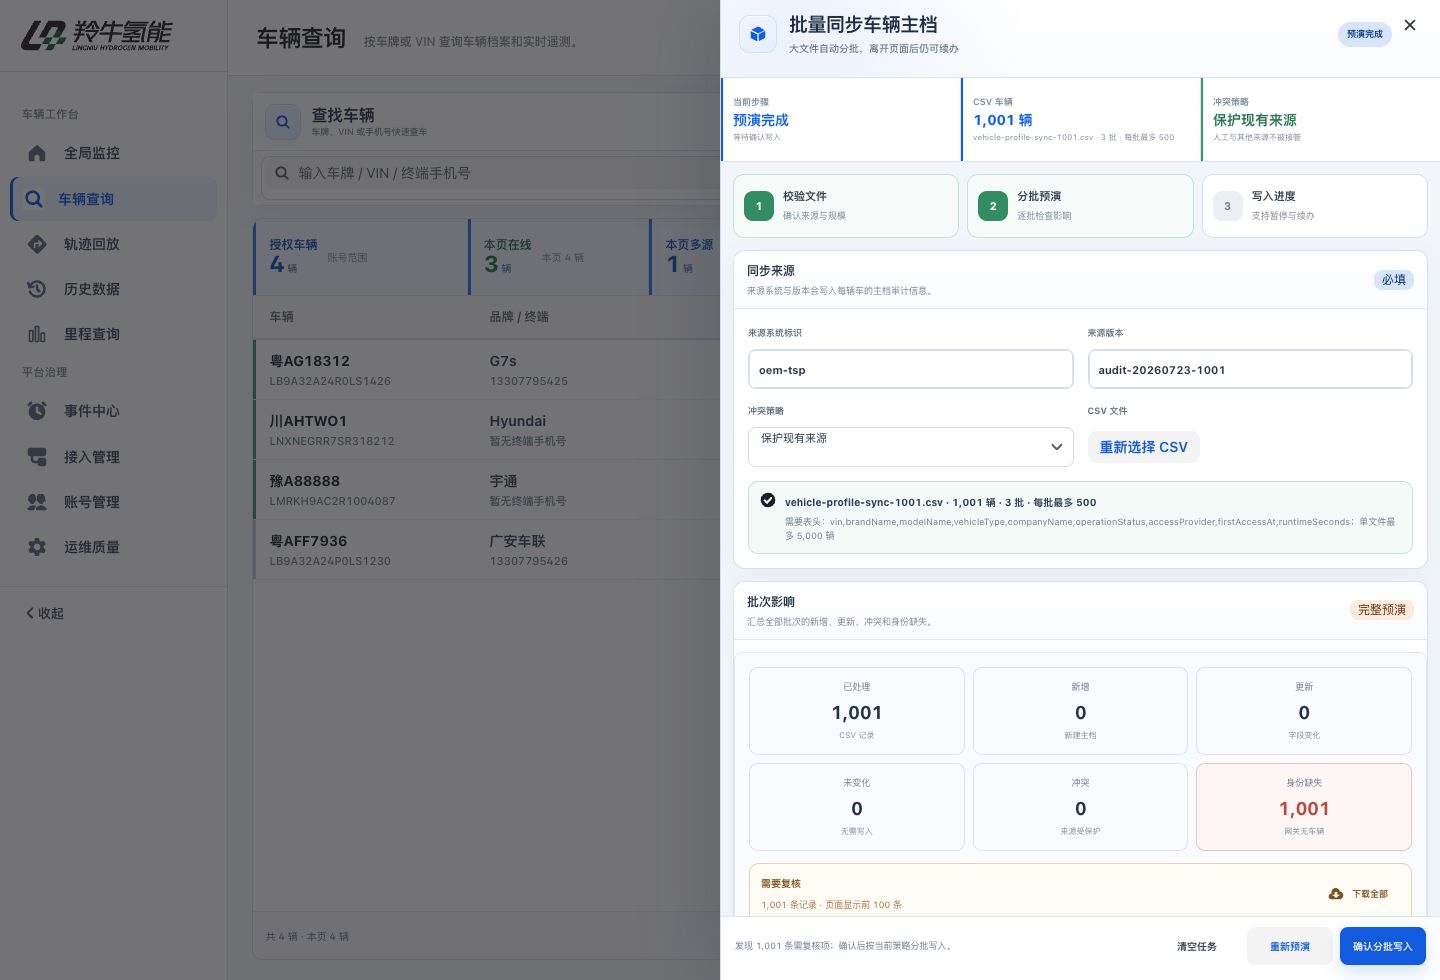Screen dimensions: 1440x980
Task: Go to 运维质量 menu item
Action: point(114,547)
